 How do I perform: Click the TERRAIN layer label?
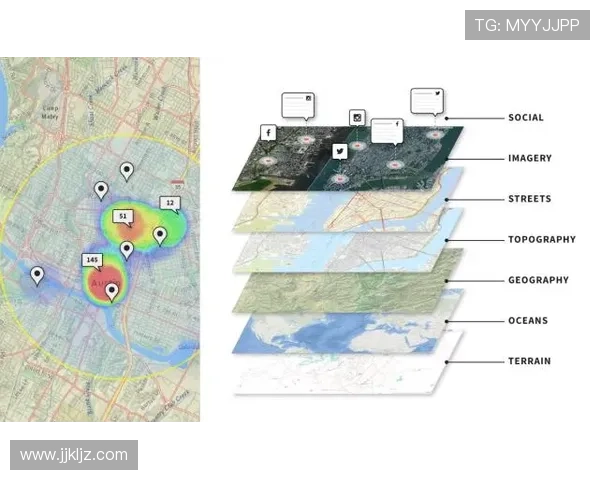click(x=528, y=361)
